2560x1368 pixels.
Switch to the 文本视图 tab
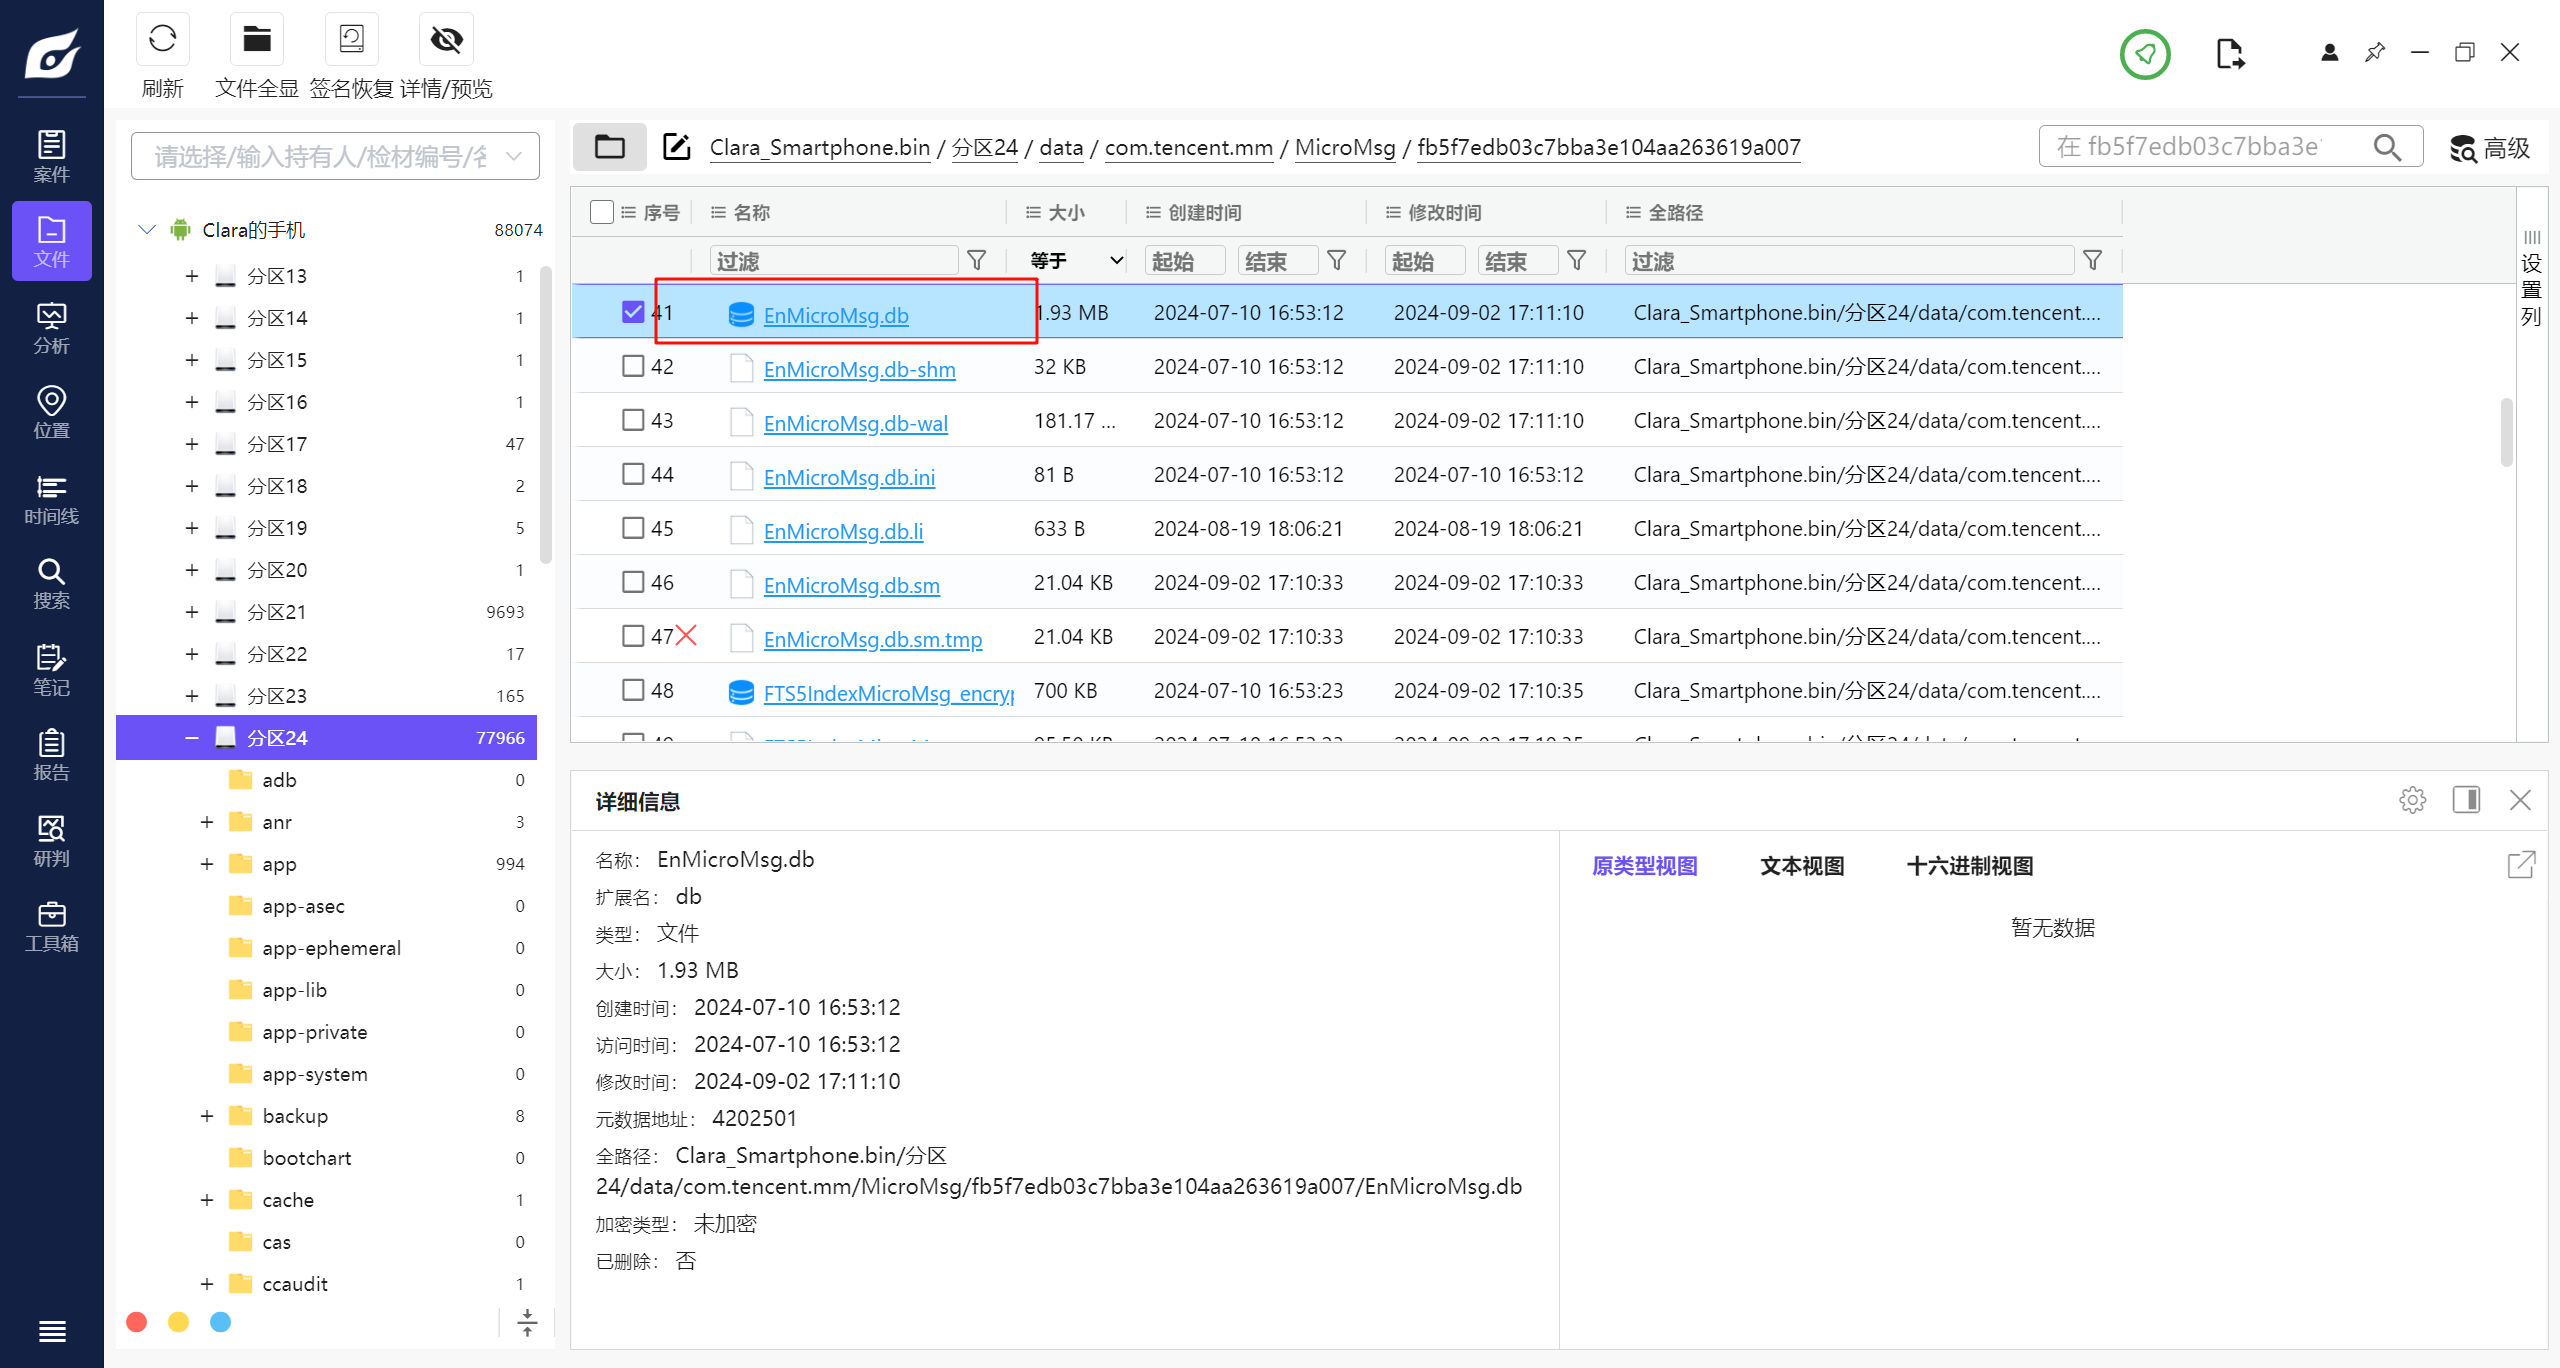1802,866
